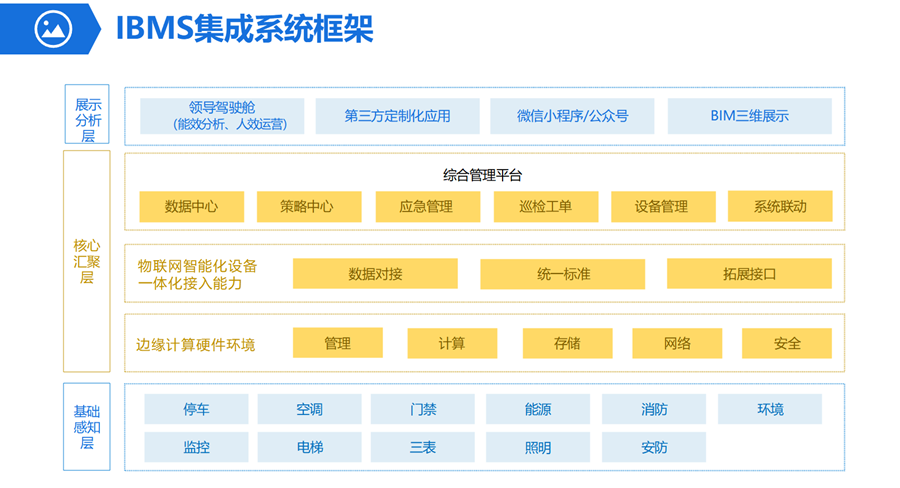Click the 门禁 box
The image size is (900, 488).
[x=423, y=409]
